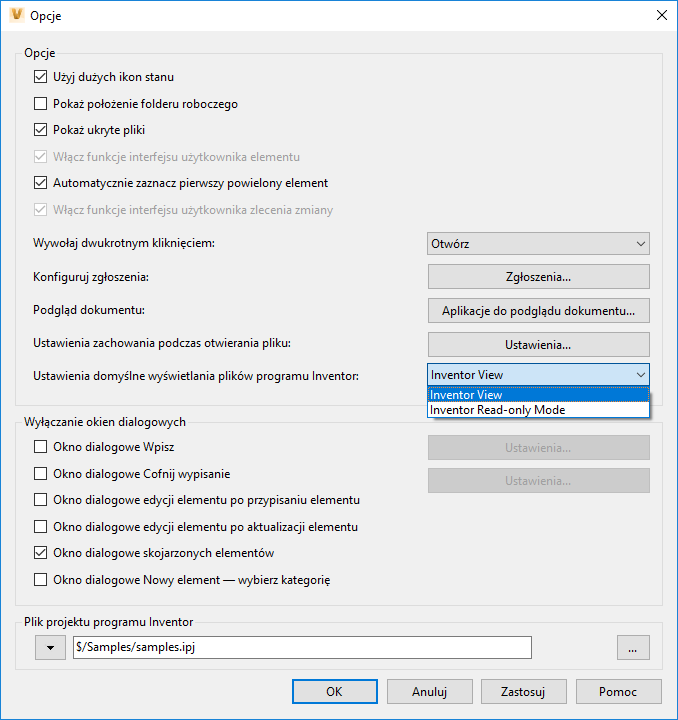Image resolution: width=678 pixels, height=720 pixels.
Task: Open the Otwórz double-click action dropdown
Action: [x=538, y=244]
